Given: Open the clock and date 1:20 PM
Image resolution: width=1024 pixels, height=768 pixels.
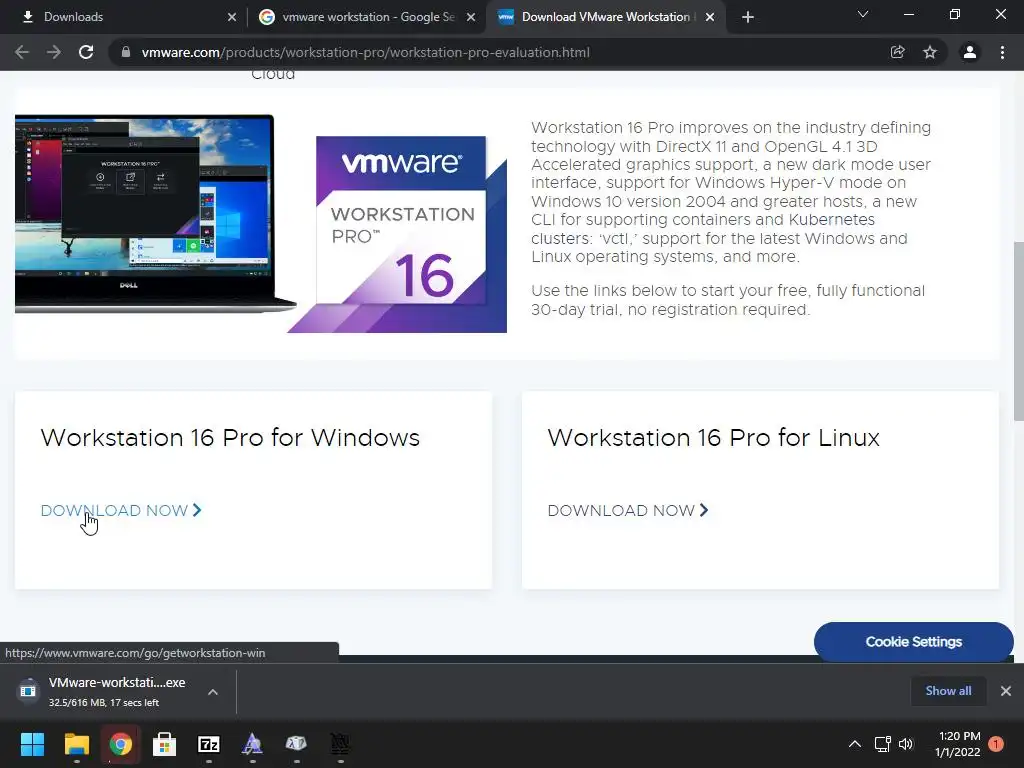Looking at the screenshot, I should click(x=959, y=744).
